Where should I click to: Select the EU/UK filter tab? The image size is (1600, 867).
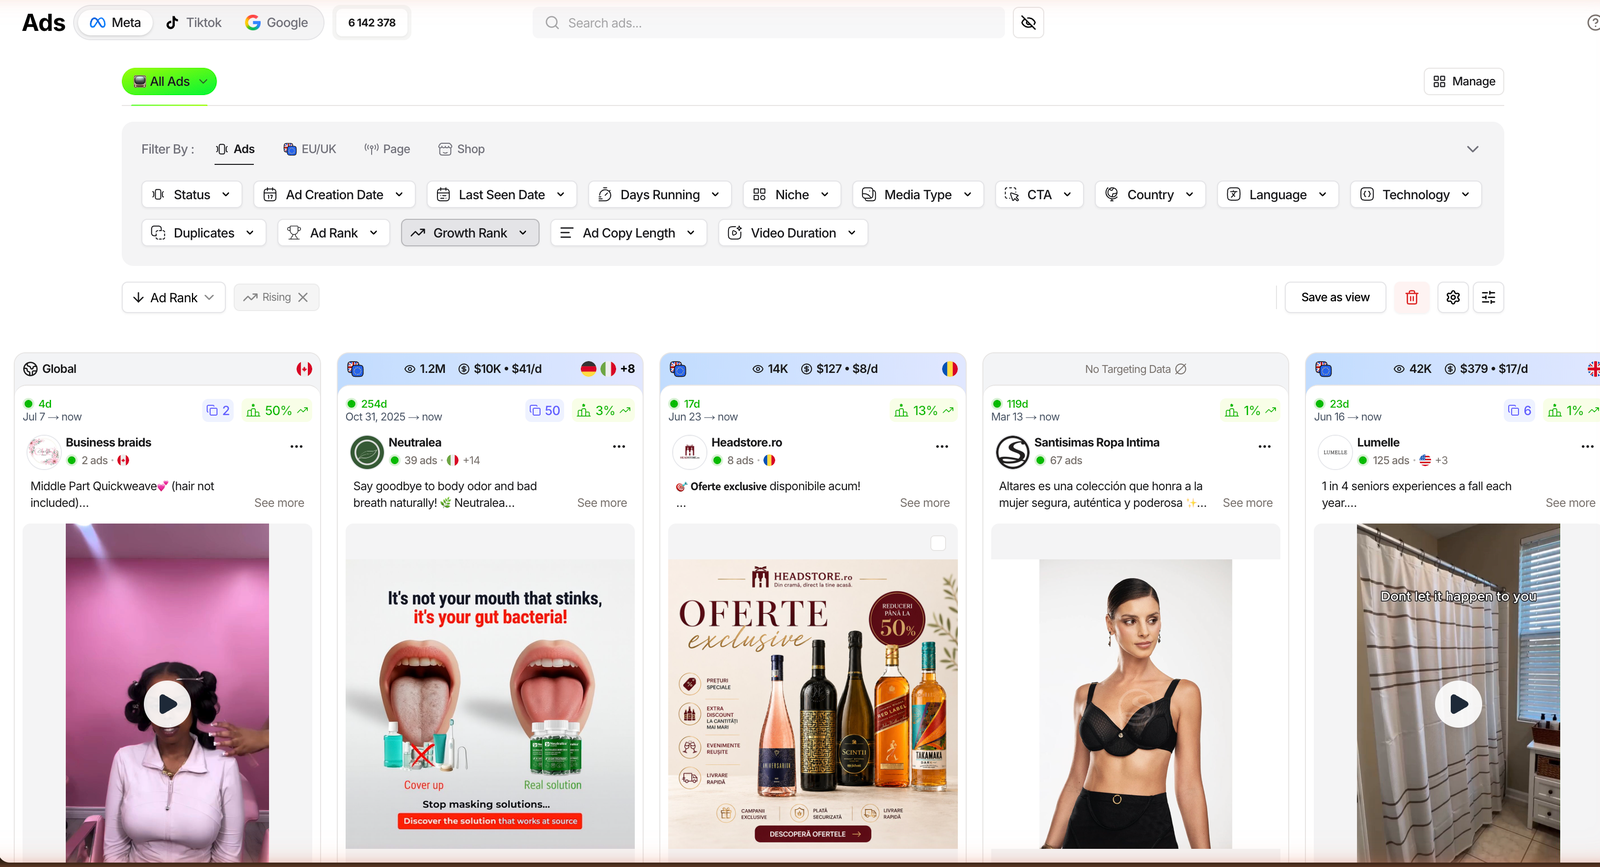[310, 149]
